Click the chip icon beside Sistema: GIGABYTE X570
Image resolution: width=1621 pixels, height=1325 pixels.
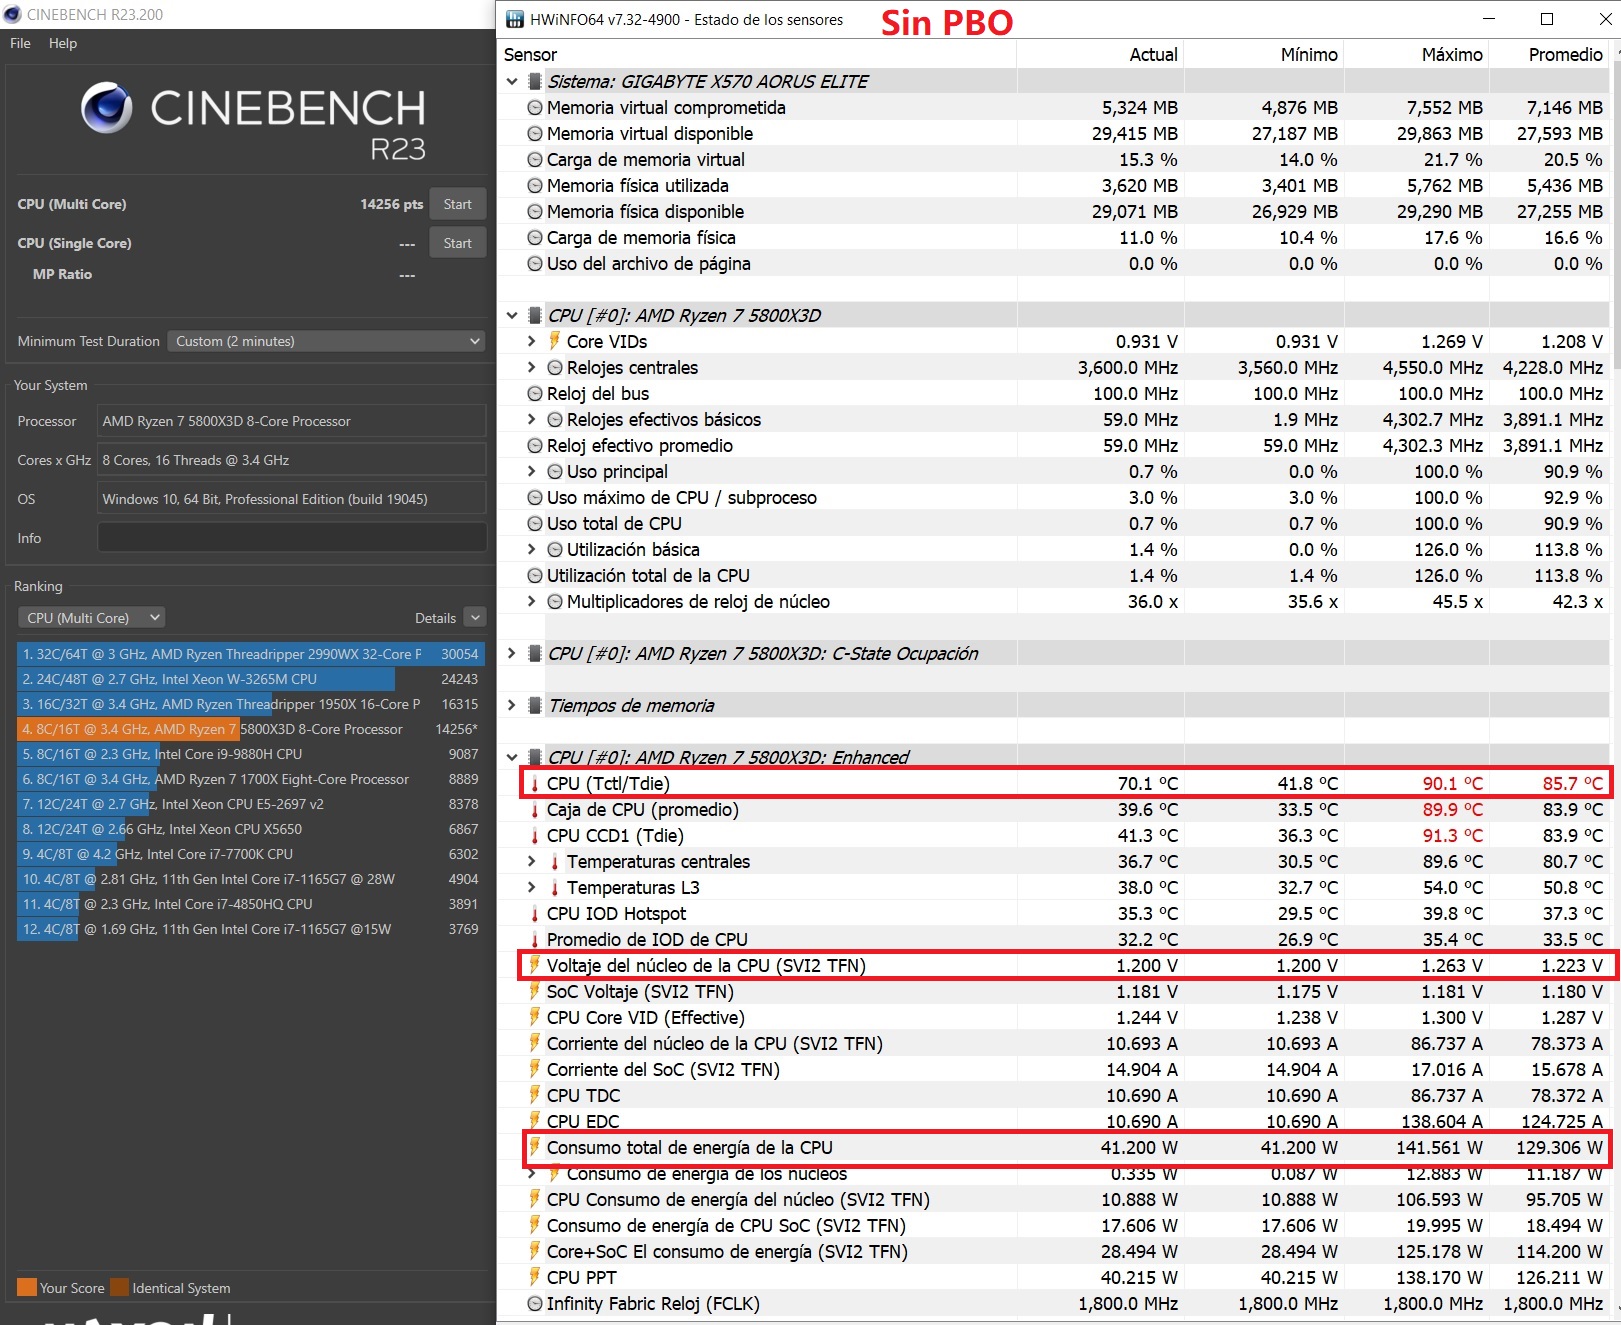click(535, 82)
